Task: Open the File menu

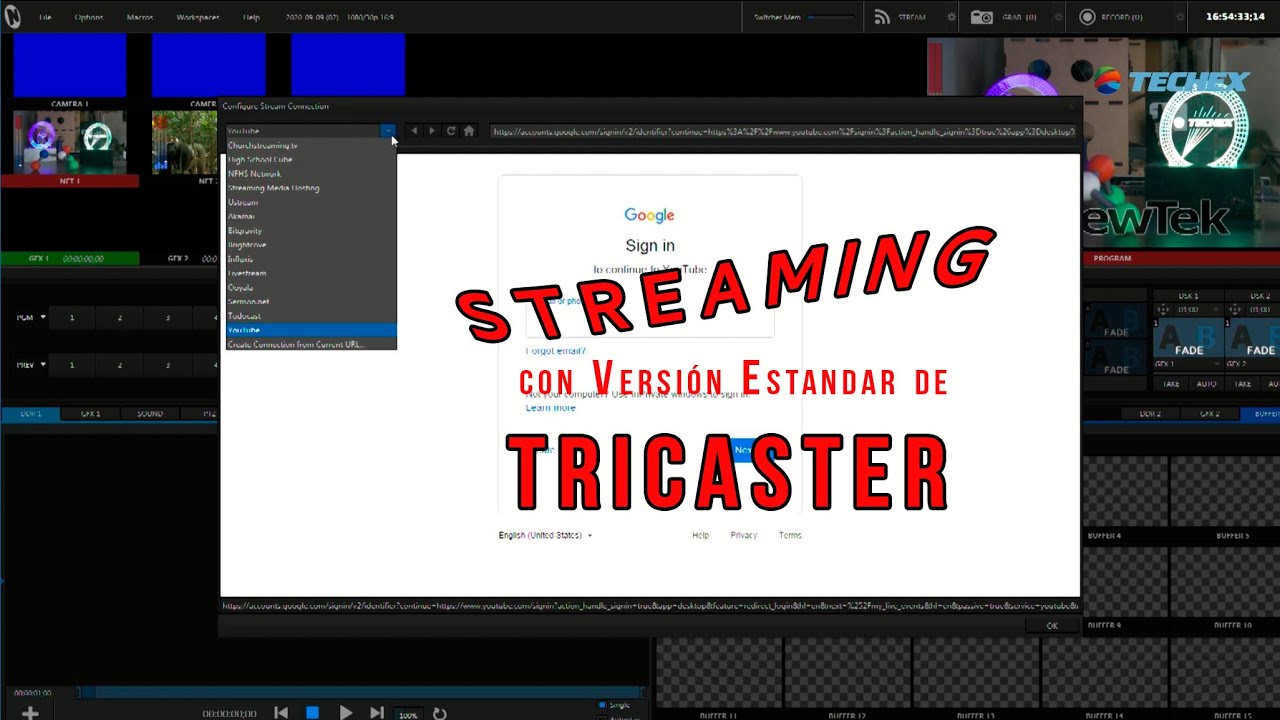Action: (x=45, y=17)
